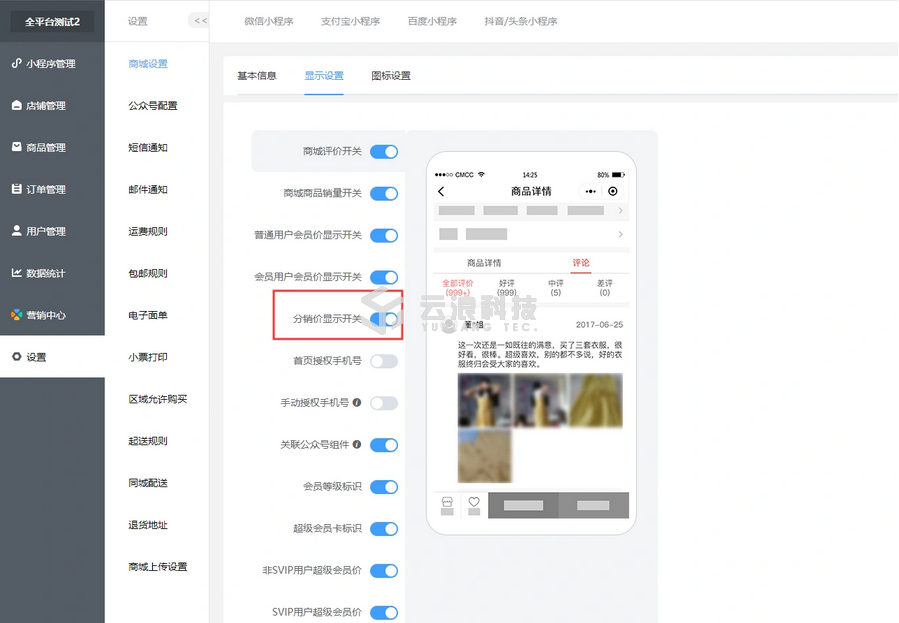Open 运费规则 in settings menu
This screenshot has width=899, height=623.
148,232
